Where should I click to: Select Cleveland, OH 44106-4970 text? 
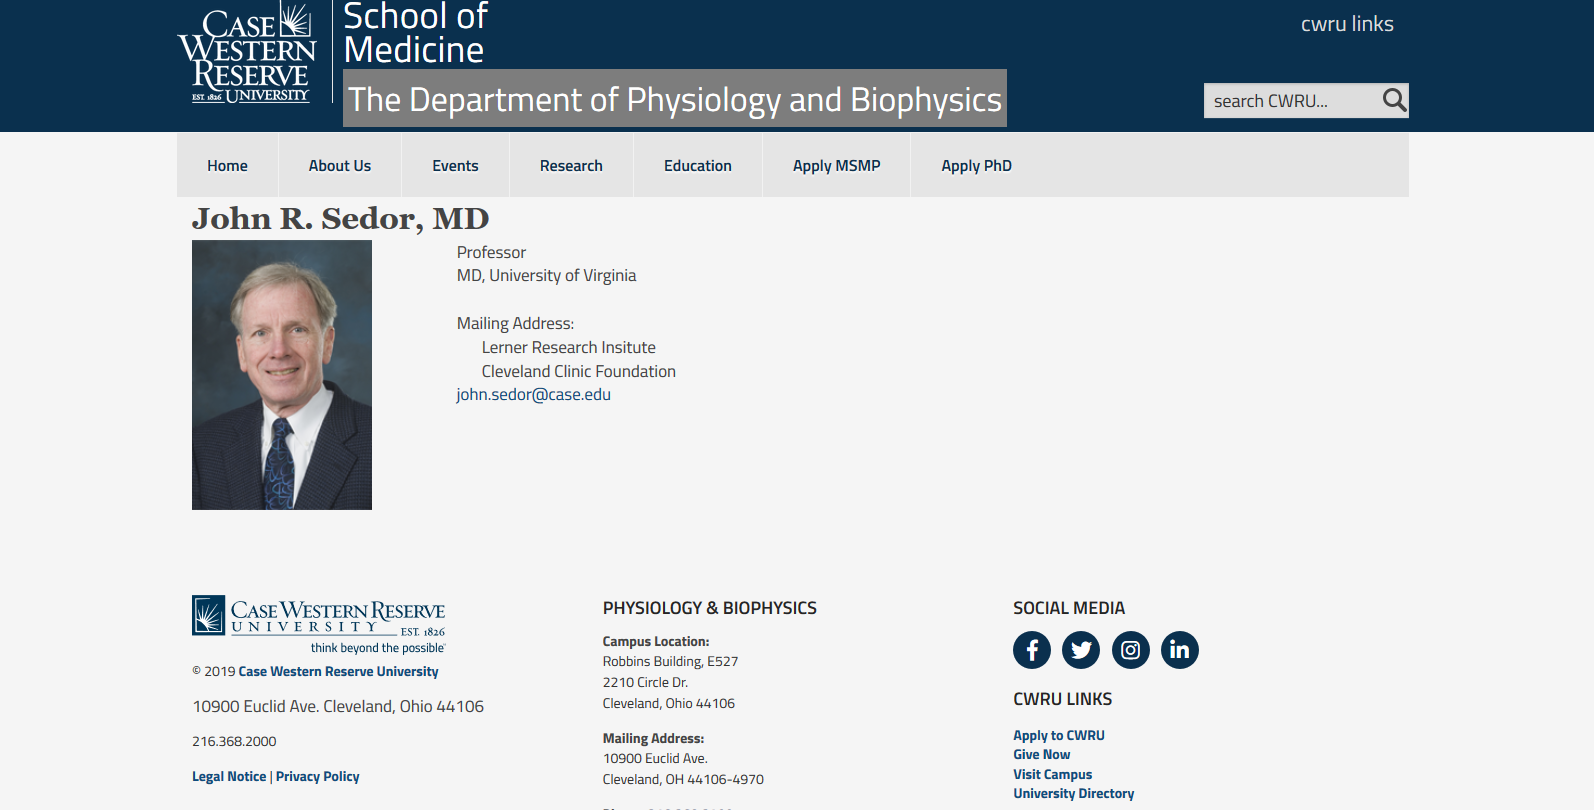coord(683,779)
